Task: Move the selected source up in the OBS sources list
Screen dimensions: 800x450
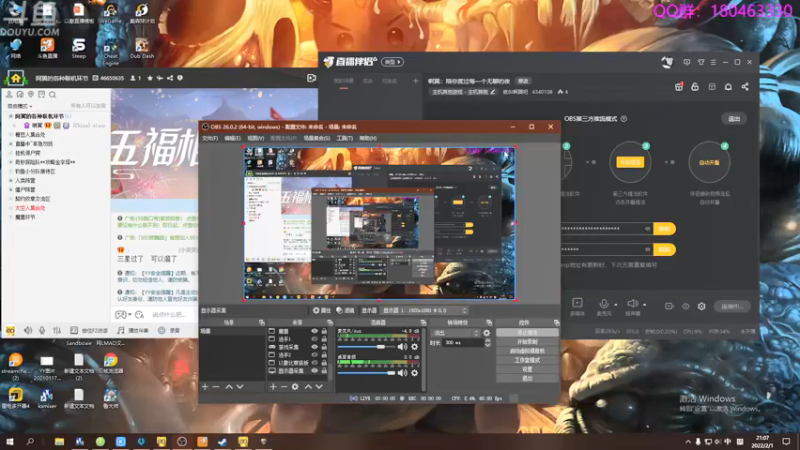Action: (308, 387)
